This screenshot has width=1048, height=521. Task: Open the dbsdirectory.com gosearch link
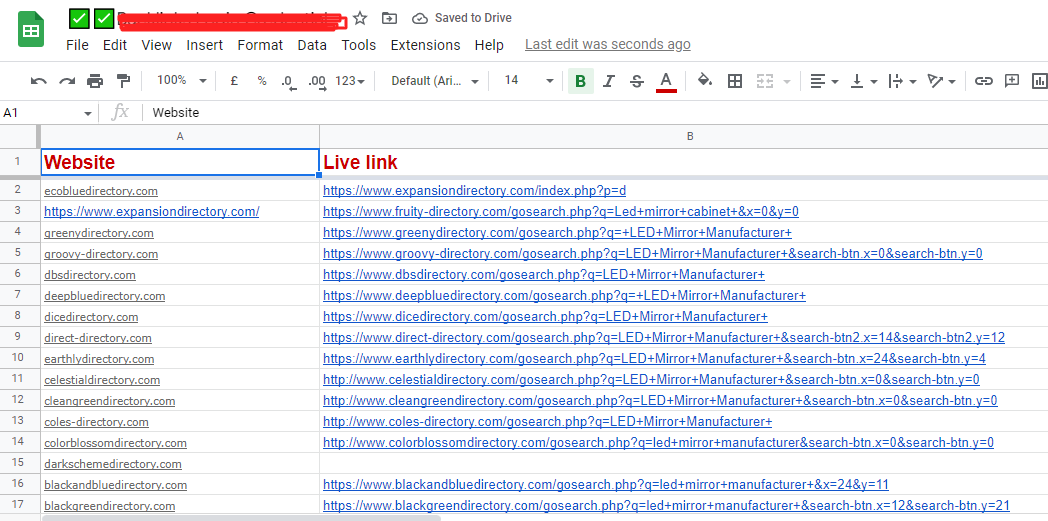coord(544,275)
